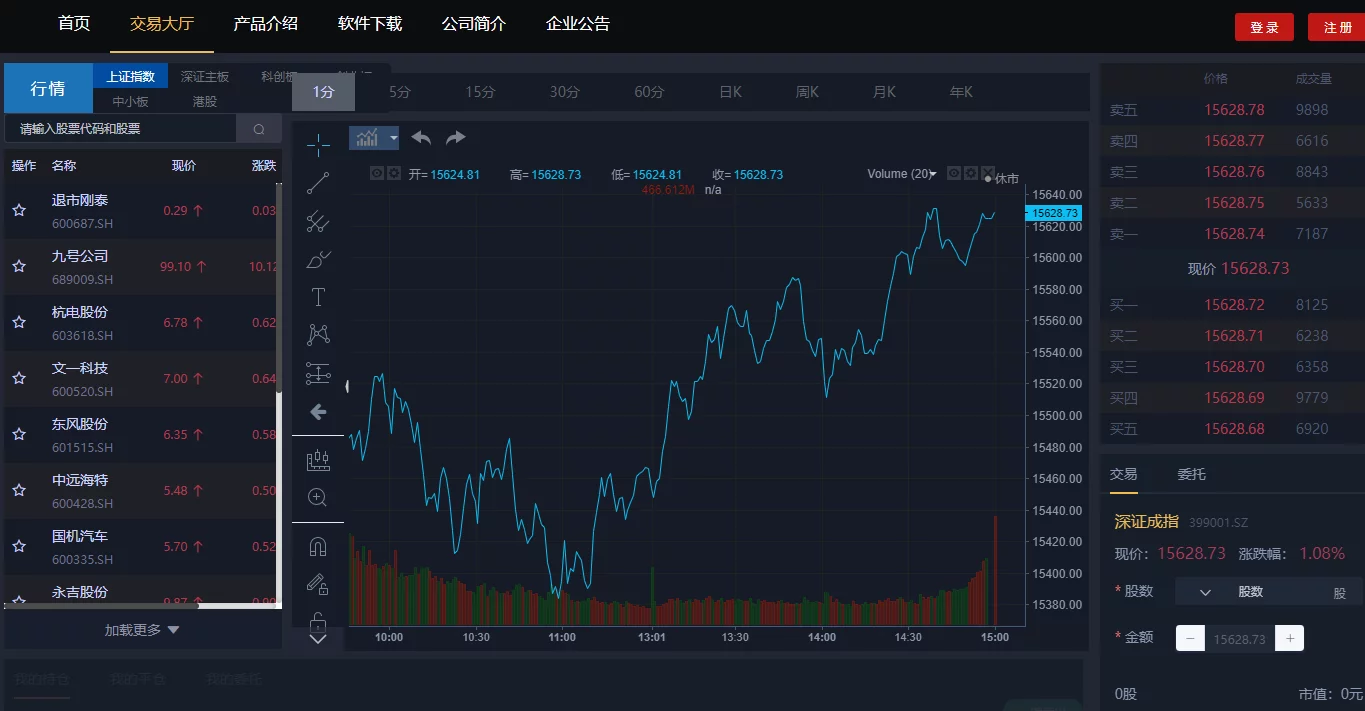
Task: Favorite 退市刚泰 with its star
Action: pyautogui.click(x=19, y=210)
